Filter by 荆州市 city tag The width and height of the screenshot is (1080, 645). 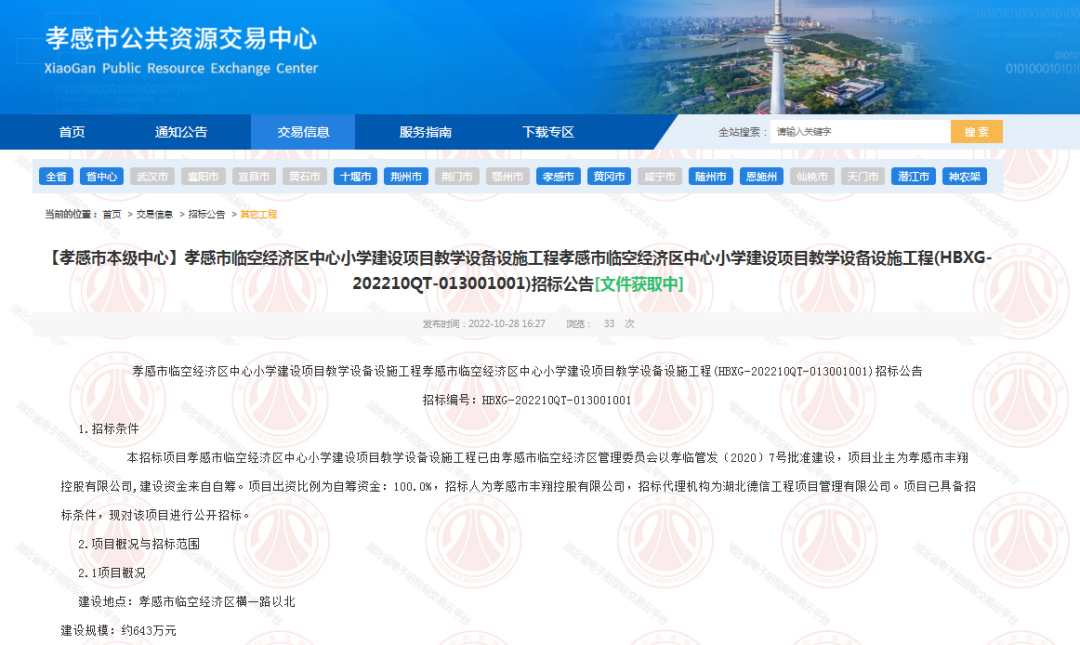coord(406,176)
